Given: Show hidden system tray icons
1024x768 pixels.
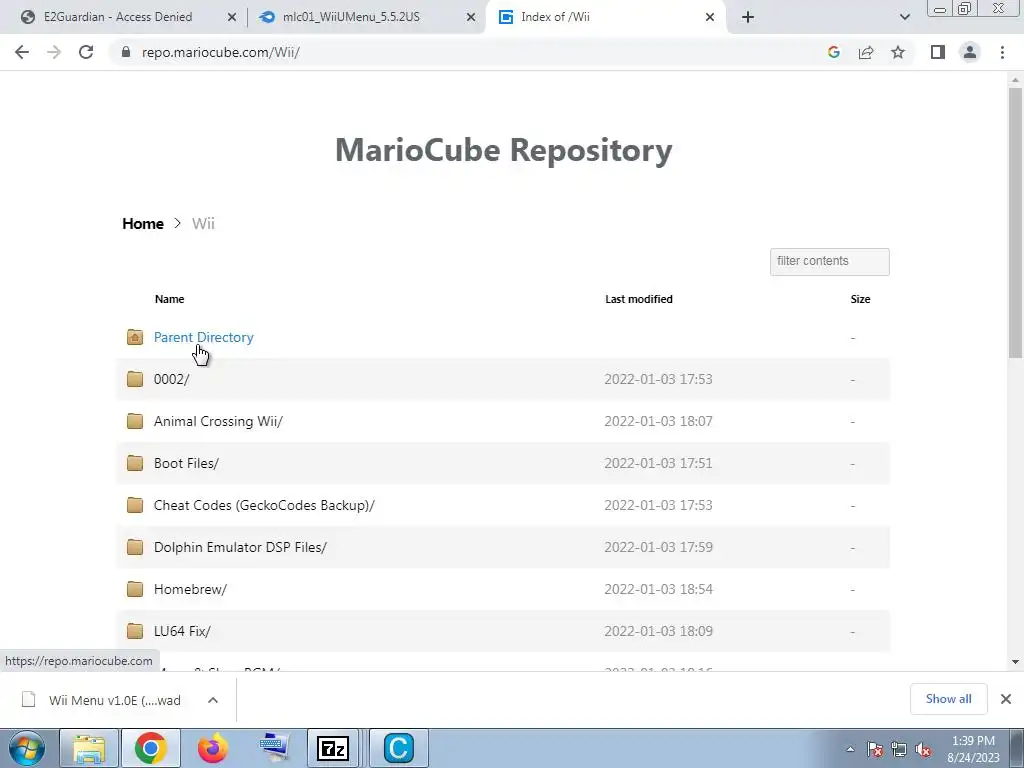Looking at the screenshot, I should click(850, 750).
